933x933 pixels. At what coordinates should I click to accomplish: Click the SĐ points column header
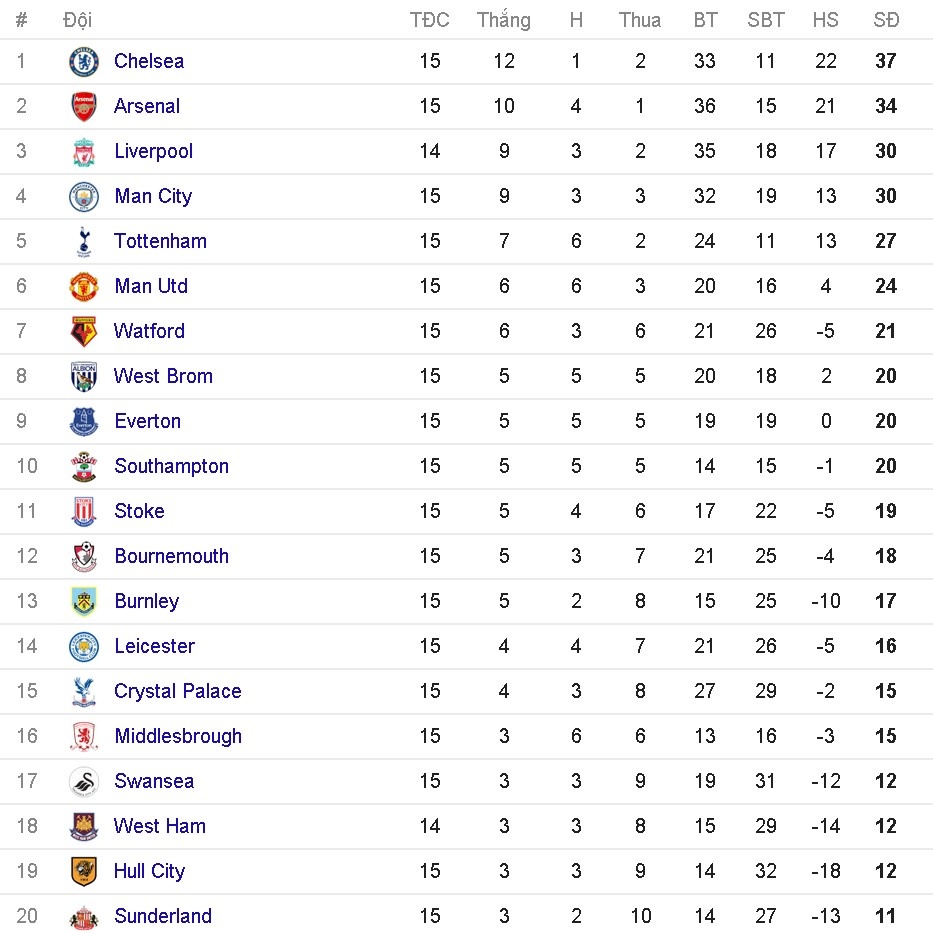[x=886, y=20]
